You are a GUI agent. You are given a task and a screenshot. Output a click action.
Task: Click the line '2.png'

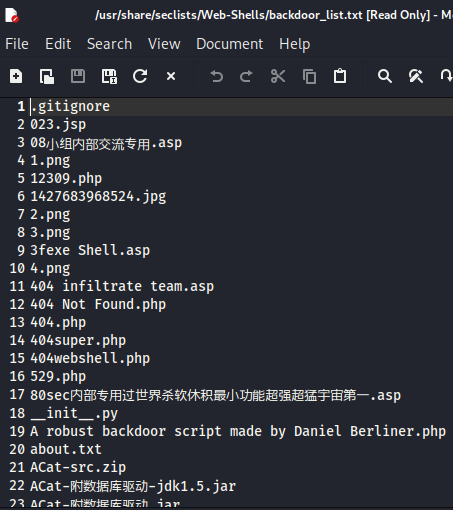click(x=50, y=215)
